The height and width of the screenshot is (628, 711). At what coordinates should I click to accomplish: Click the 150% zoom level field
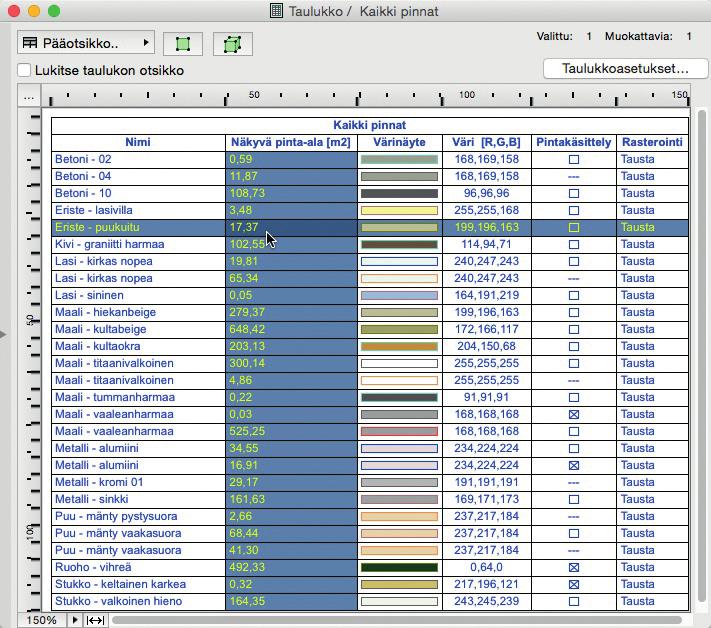tap(42, 620)
